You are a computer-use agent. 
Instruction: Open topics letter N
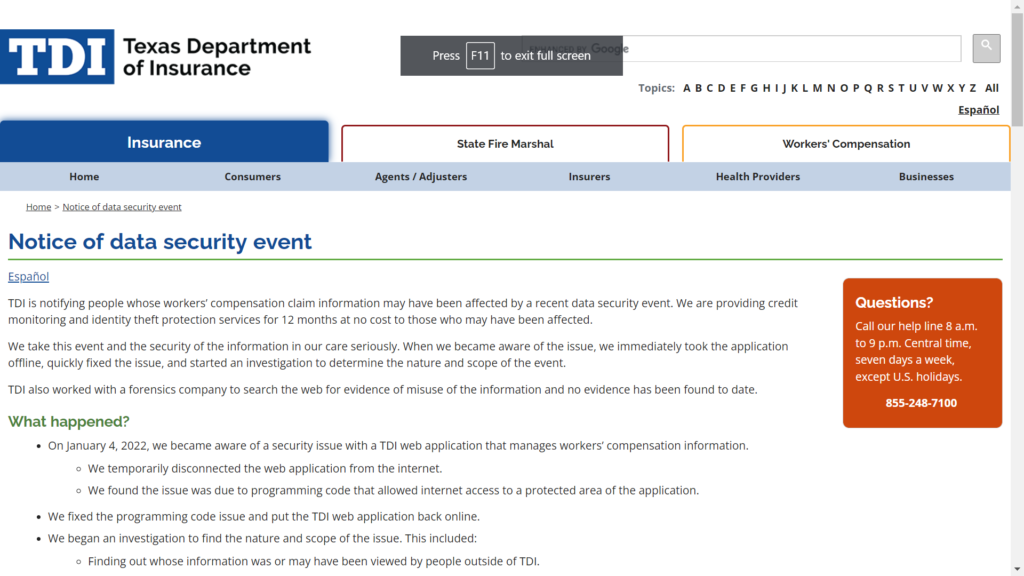tap(831, 88)
